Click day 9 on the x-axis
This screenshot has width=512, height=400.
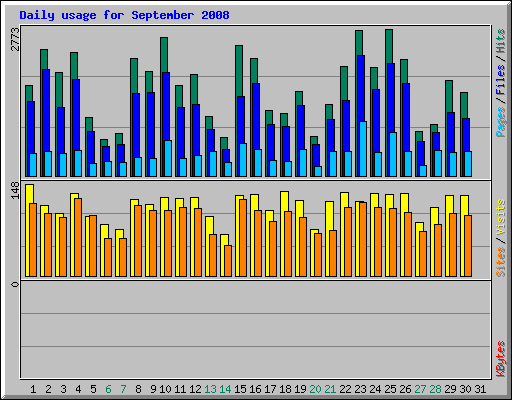(153, 389)
